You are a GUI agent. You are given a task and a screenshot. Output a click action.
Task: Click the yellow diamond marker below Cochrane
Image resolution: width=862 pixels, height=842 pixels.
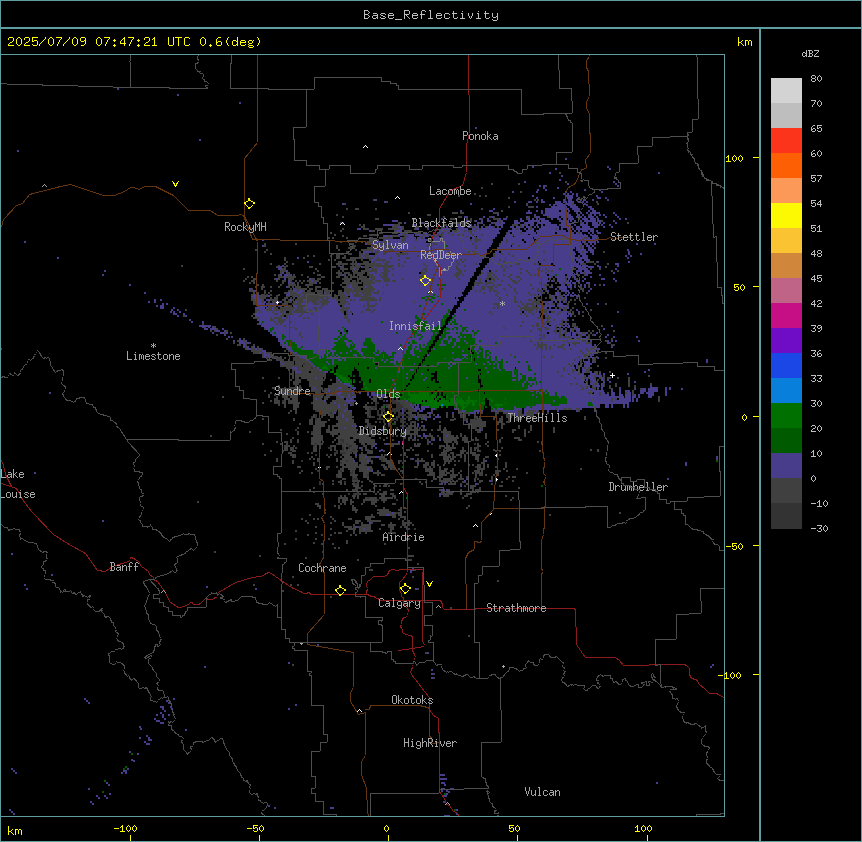tap(340, 590)
